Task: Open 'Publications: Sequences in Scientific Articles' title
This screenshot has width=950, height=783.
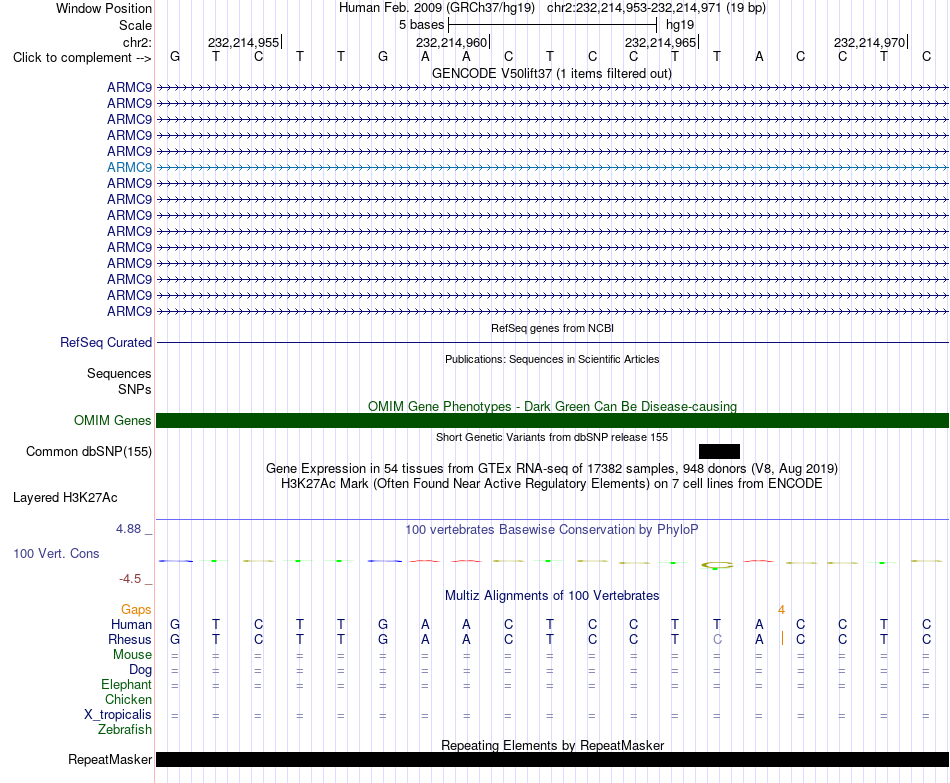Action: [x=552, y=359]
